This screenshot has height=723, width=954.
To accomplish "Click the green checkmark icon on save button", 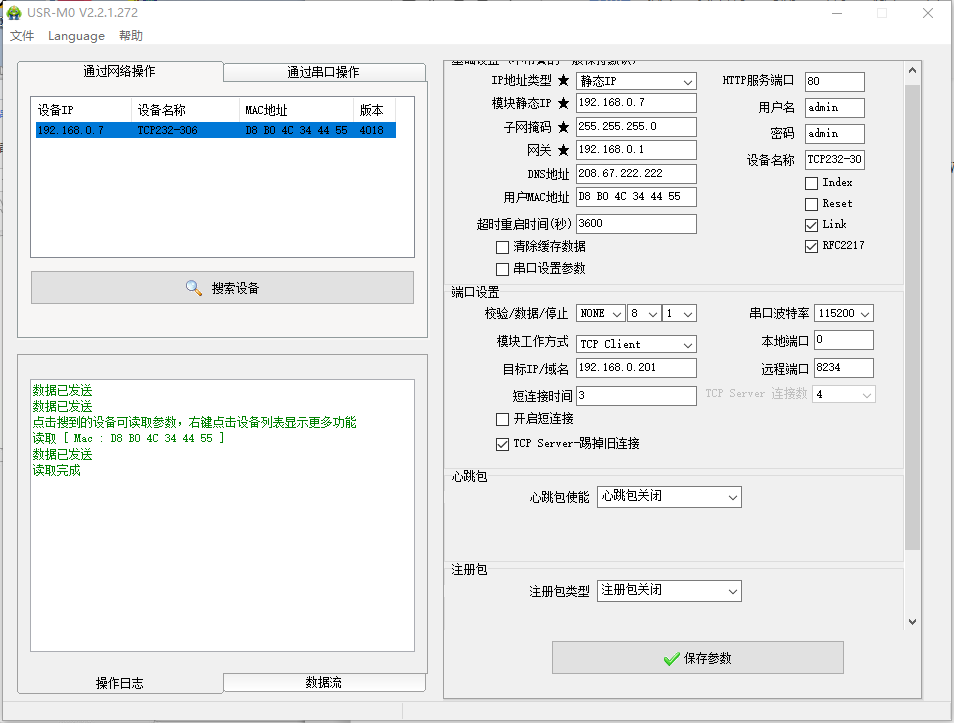I will pos(671,658).
